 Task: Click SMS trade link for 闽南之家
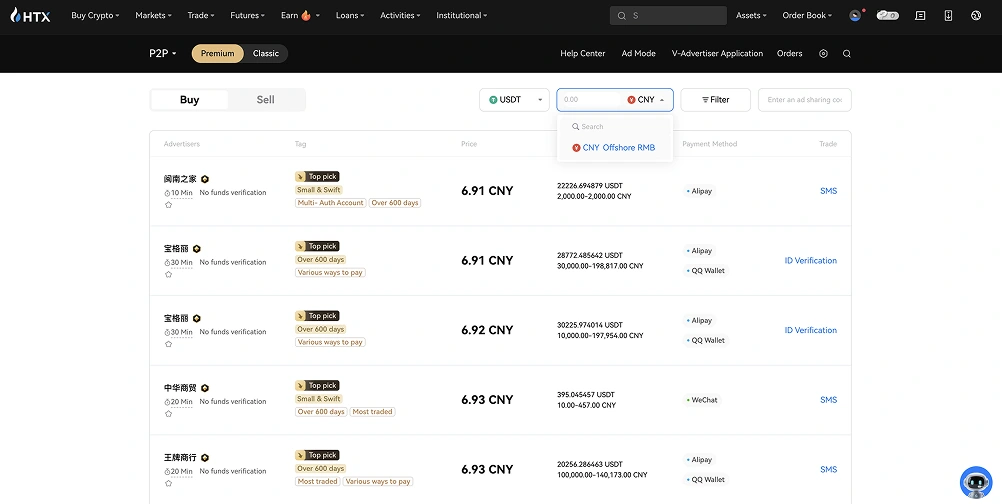click(x=828, y=191)
